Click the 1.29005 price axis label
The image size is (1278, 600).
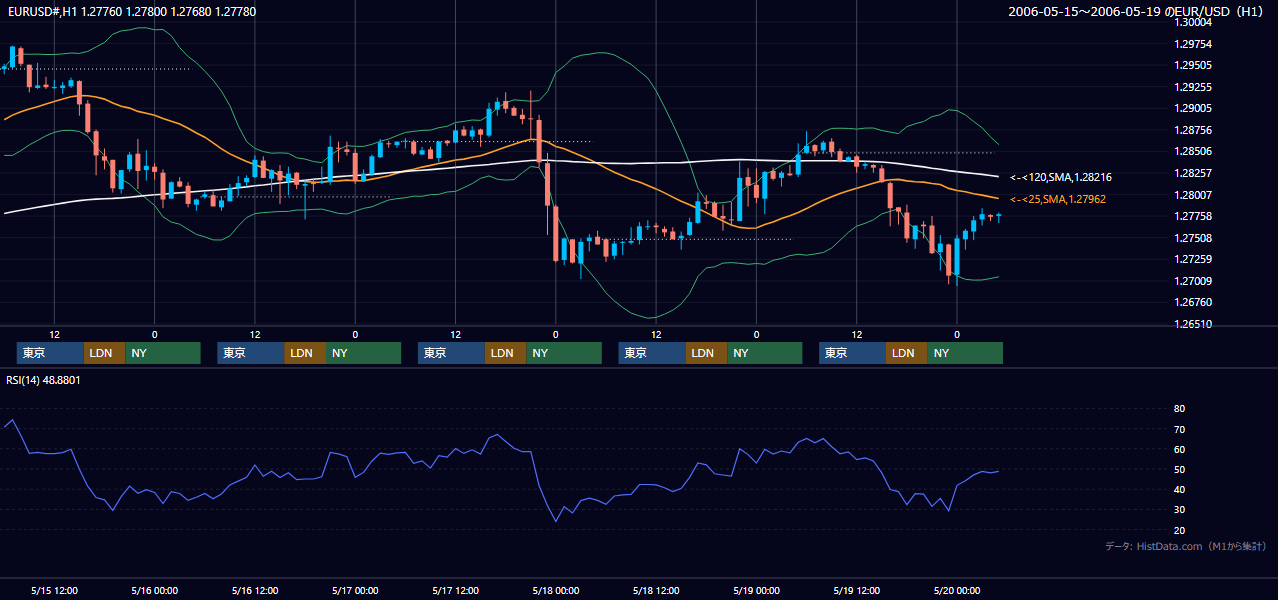coord(1192,108)
